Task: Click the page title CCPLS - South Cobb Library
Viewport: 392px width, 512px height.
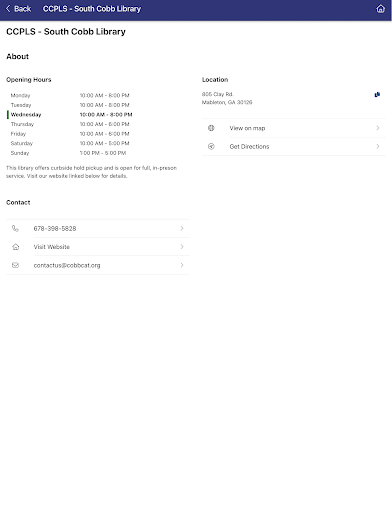Action: 66,32
